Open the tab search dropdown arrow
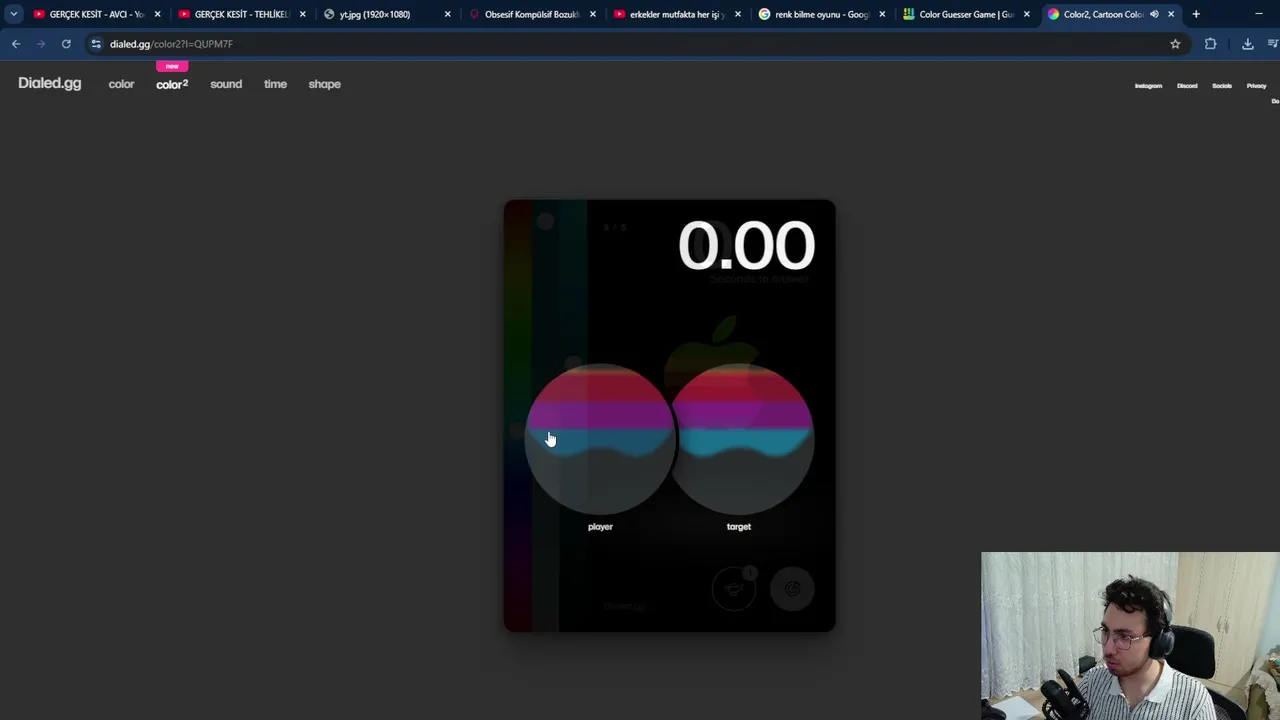1280x720 pixels. [x=14, y=14]
